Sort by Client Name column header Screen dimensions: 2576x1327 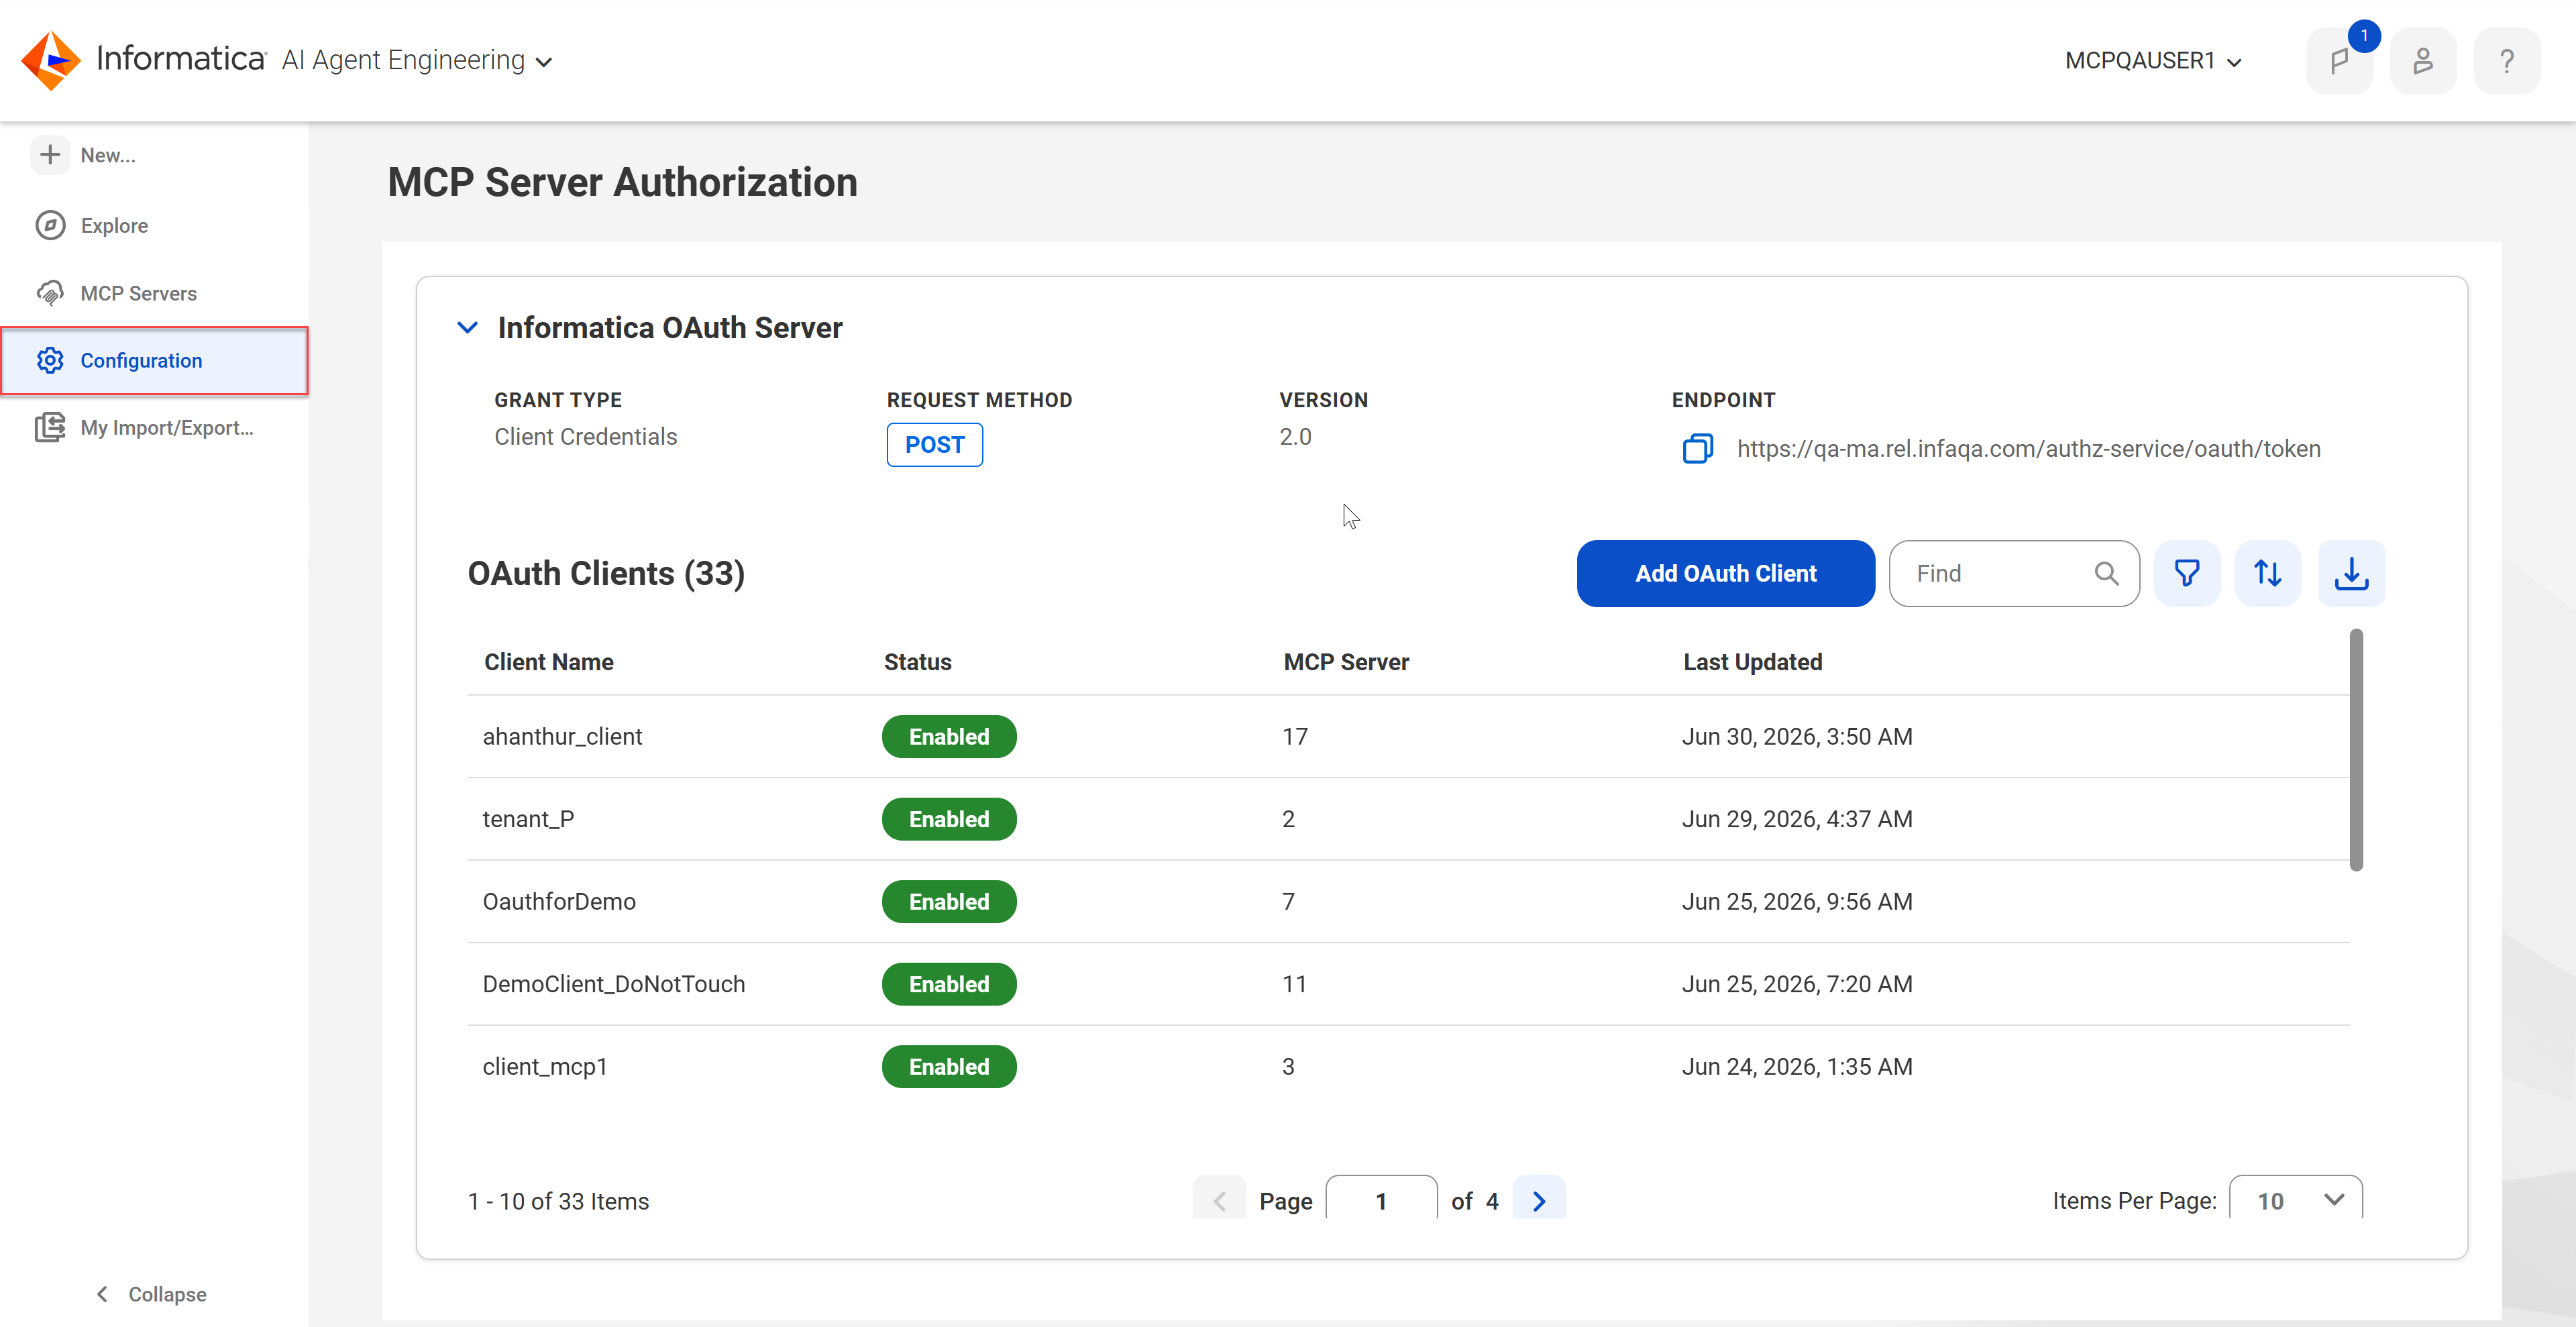(x=549, y=662)
